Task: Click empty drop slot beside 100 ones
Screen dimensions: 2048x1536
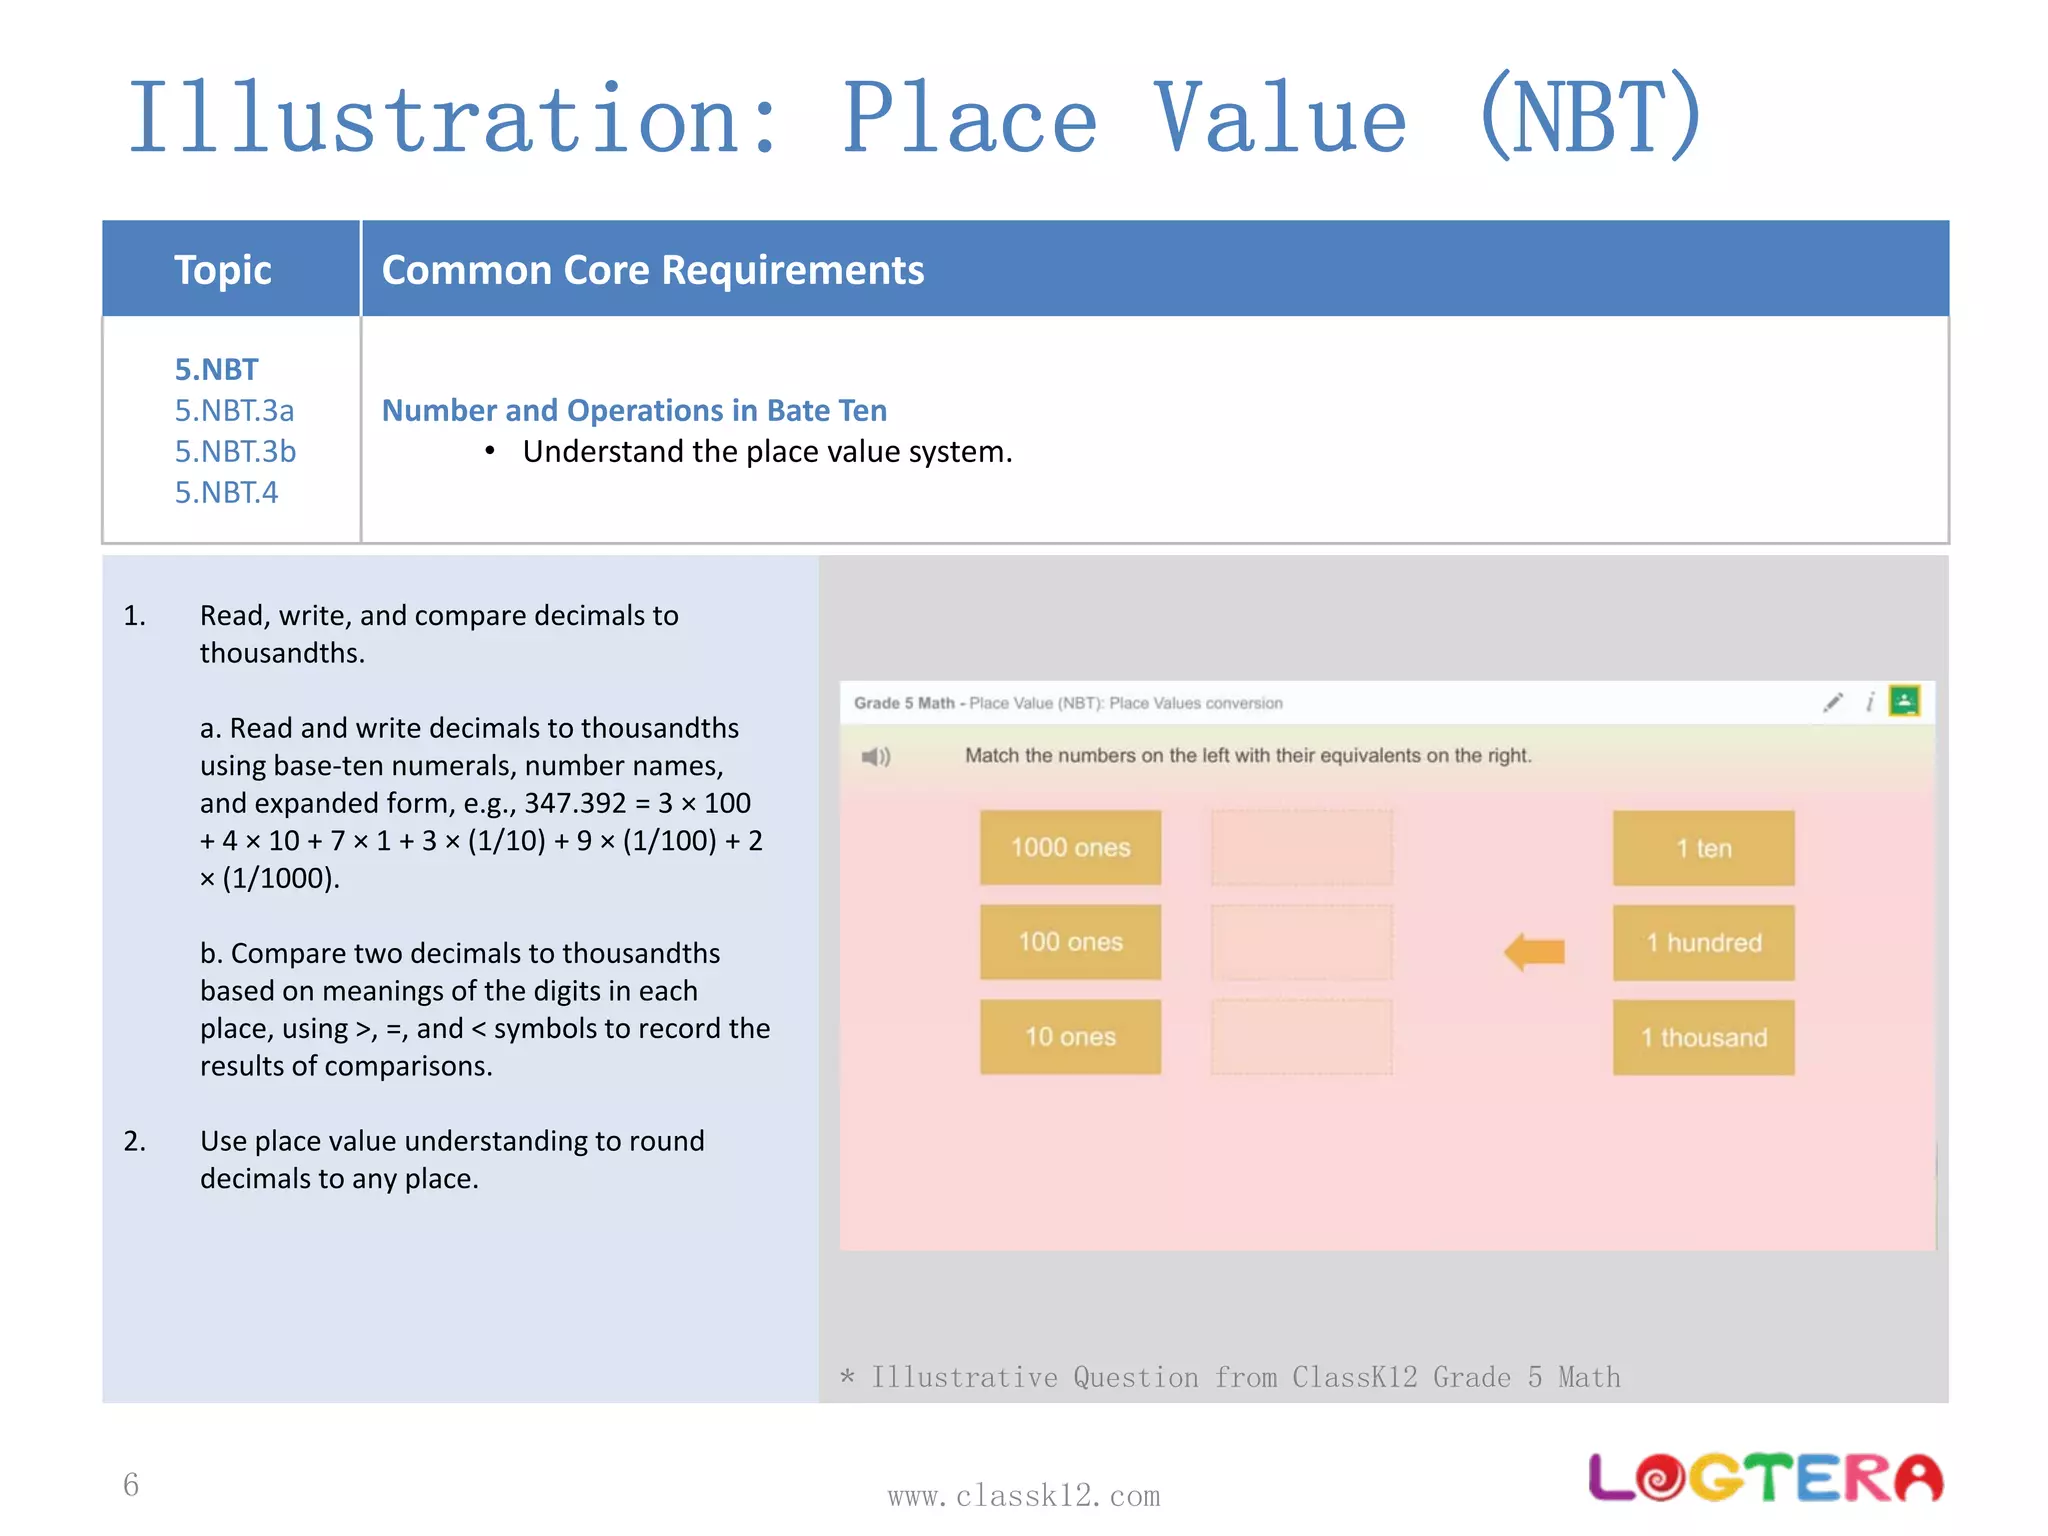Action: [x=1301, y=943]
